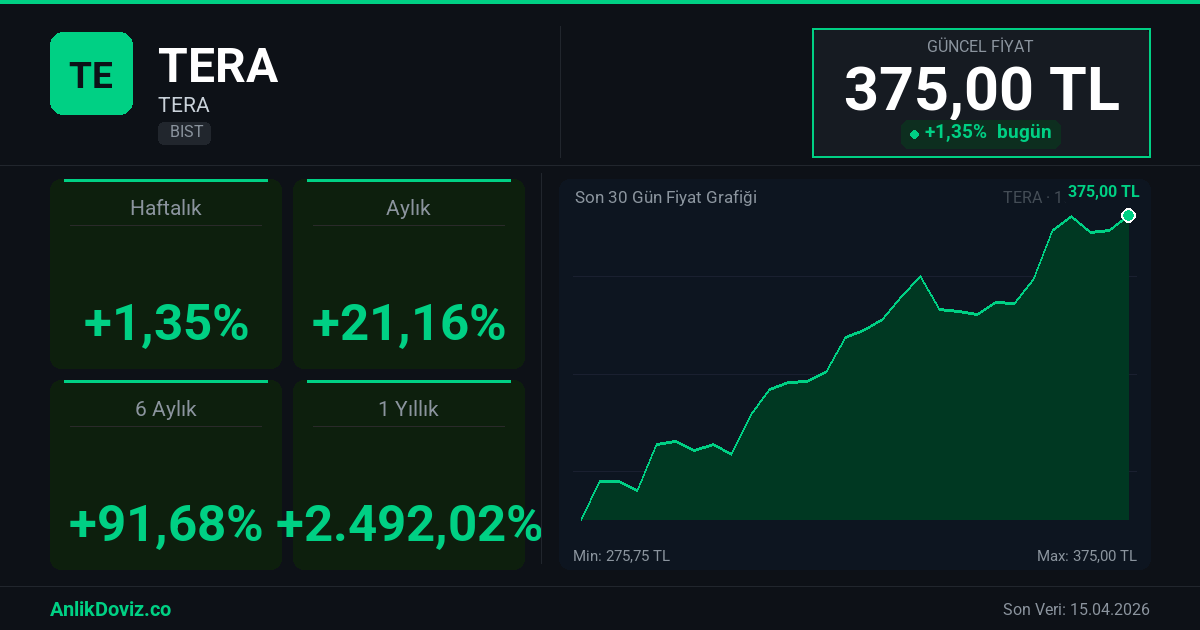The image size is (1200, 630).
Task: Open the 1 Yıllık card title
Action: 408,409
